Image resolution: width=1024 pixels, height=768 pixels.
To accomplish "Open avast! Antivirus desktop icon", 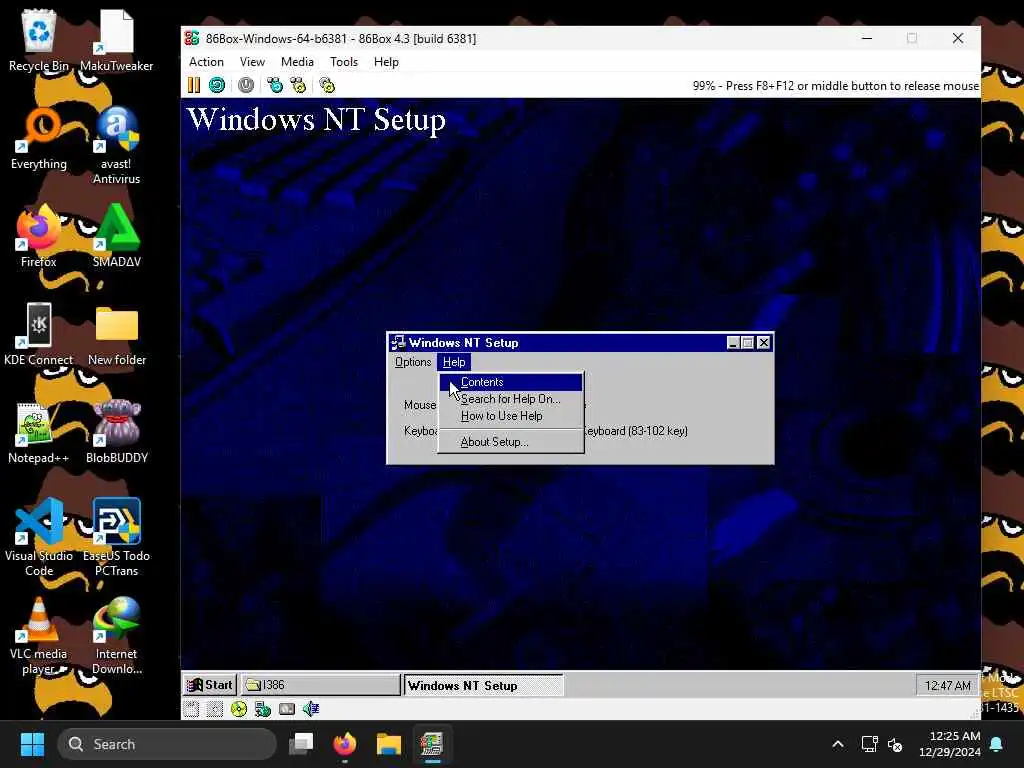I will click(x=116, y=145).
